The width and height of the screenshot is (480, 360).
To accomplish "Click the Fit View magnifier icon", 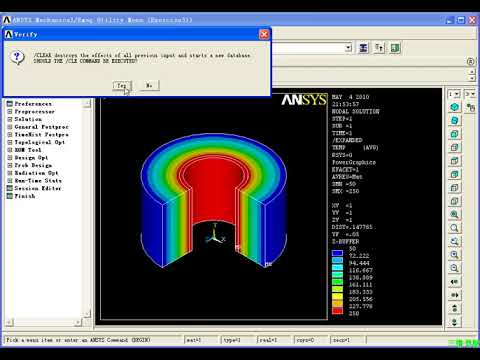I will click(454, 214).
